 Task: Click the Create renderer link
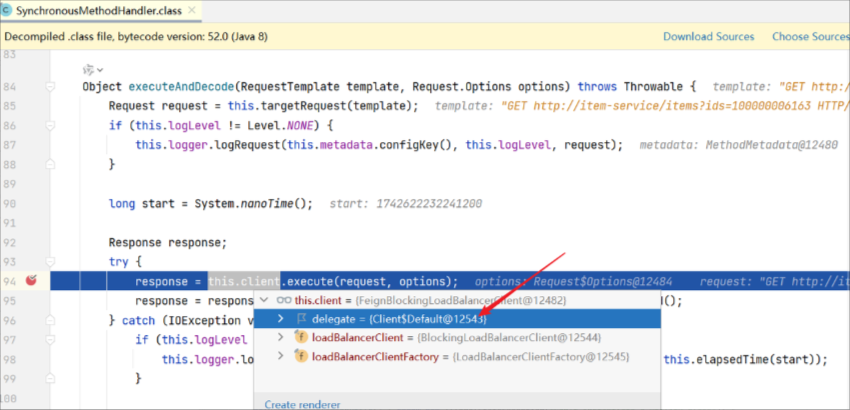(x=302, y=404)
